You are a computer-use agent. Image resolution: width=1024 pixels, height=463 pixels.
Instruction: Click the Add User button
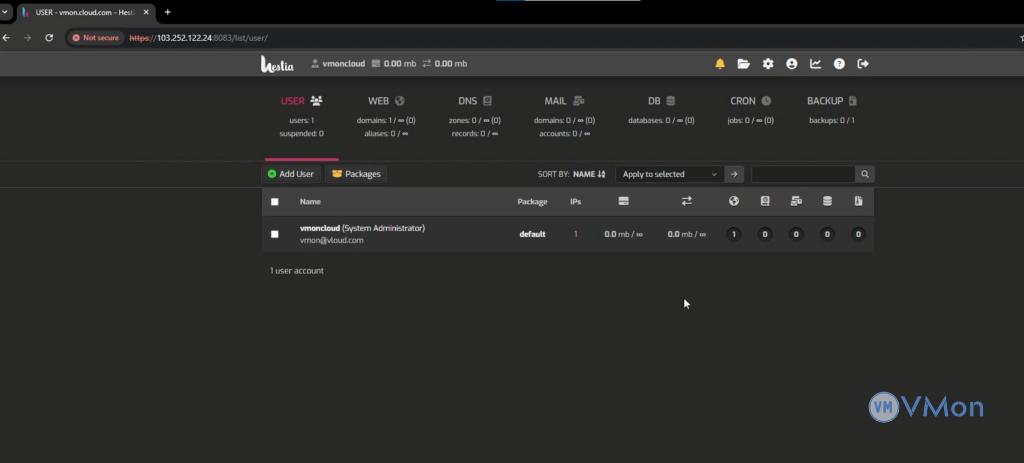[x=291, y=174]
